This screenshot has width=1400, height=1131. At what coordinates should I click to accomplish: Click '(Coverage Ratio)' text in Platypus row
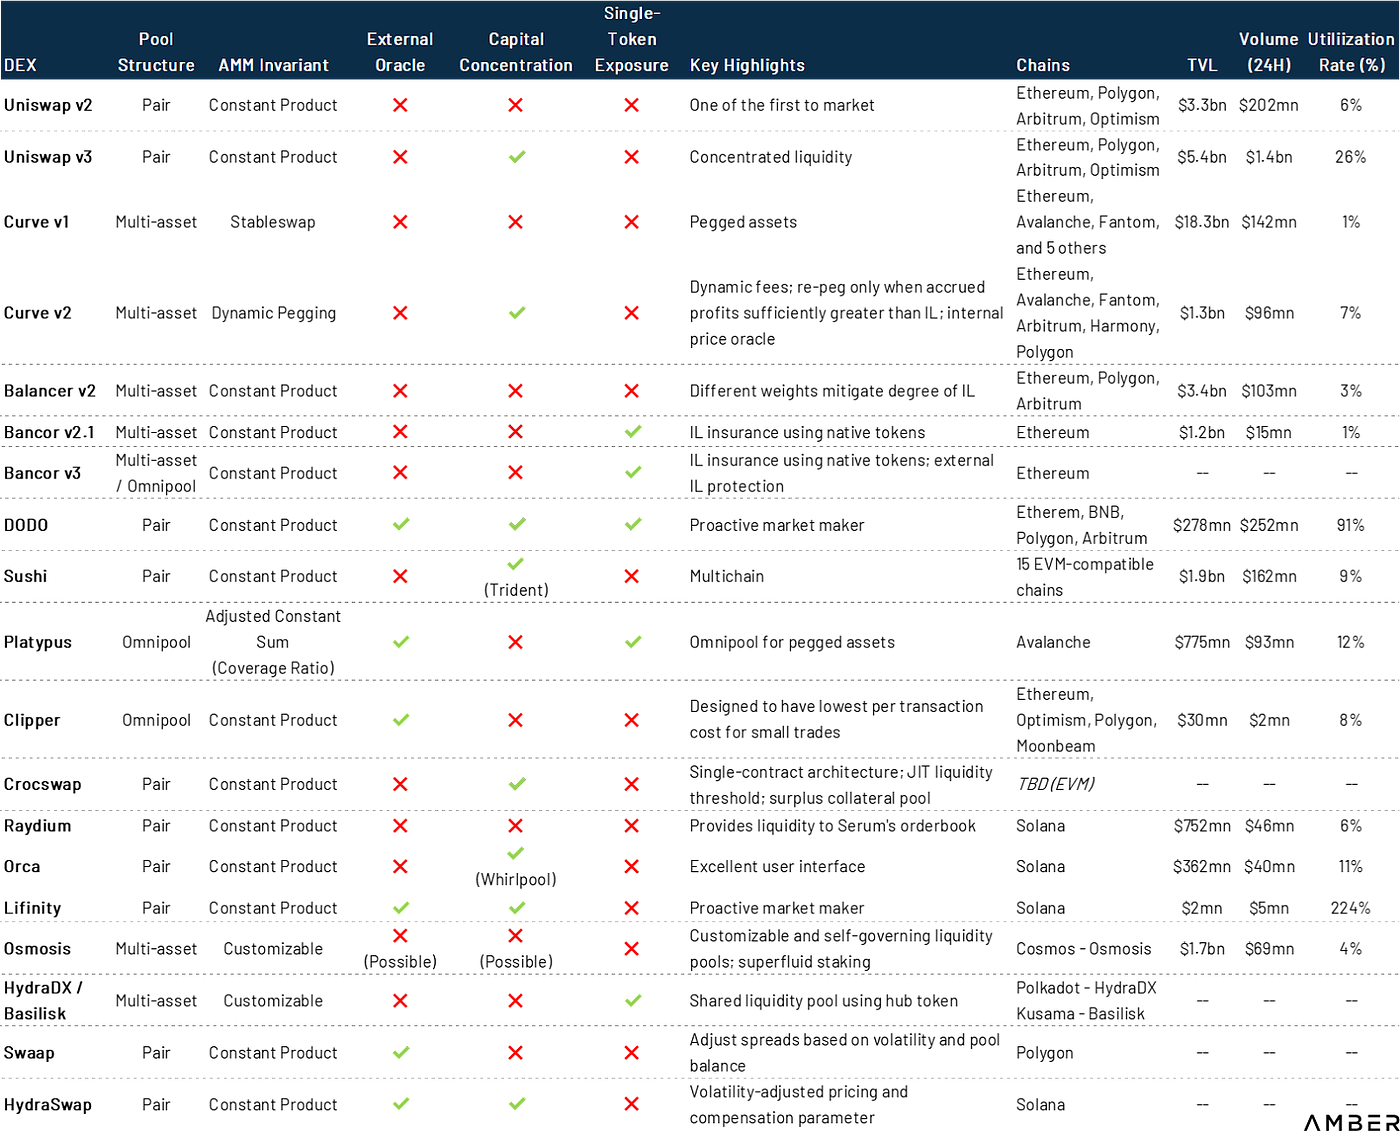pyautogui.click(x=273, y=668)
